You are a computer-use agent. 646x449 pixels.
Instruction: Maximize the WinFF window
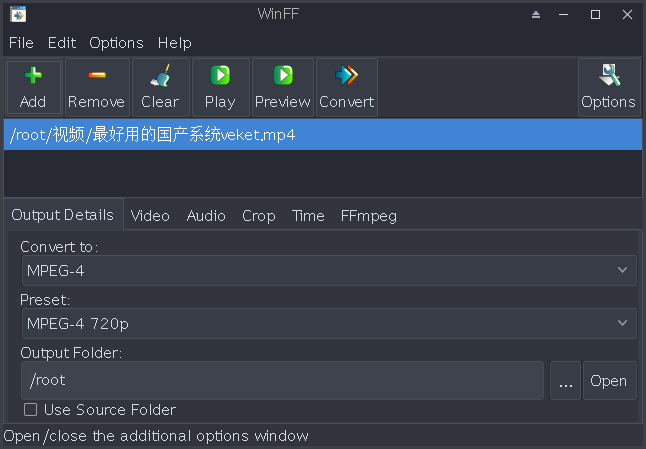click(x=595, y=15)
